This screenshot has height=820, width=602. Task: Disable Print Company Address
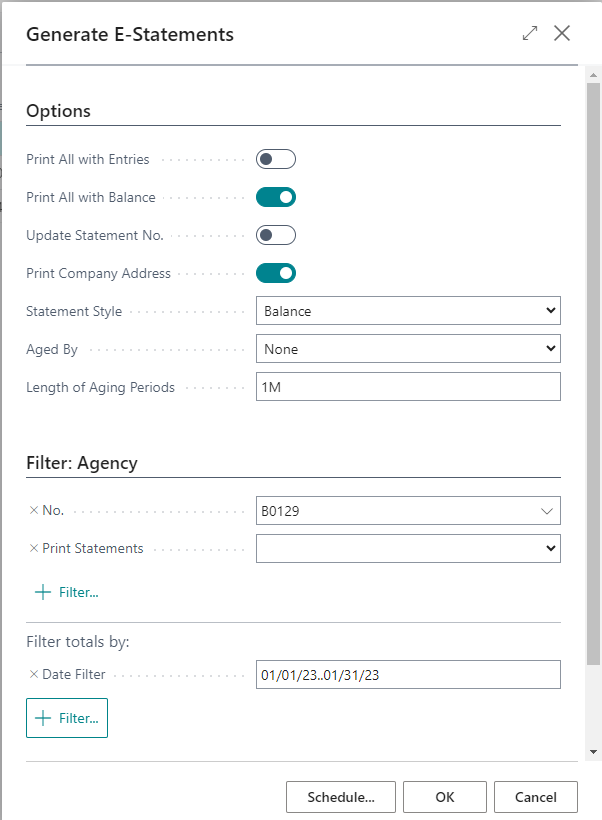(x=275, y=273)
